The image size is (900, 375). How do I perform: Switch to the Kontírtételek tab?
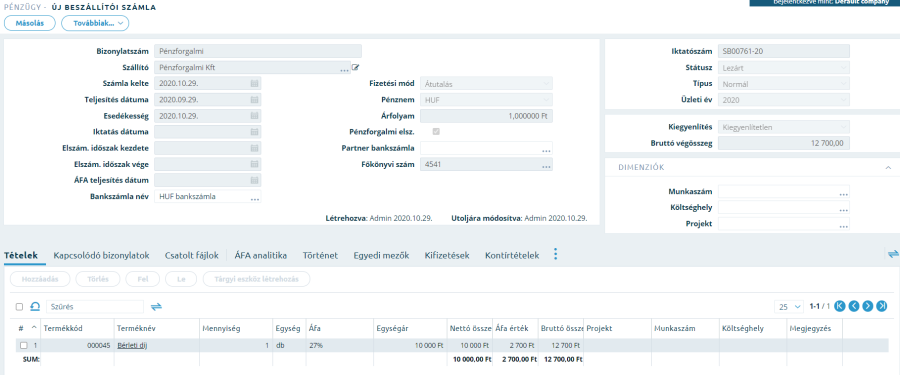512,256
